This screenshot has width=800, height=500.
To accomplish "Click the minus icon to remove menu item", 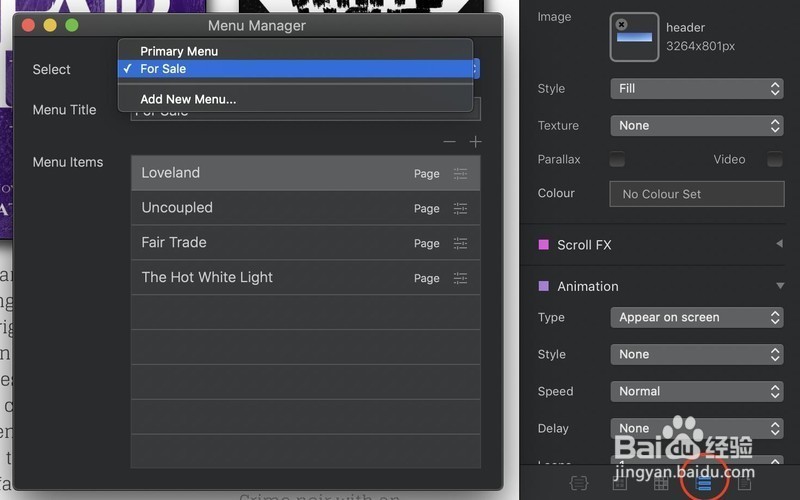I will tap(450, 142).
